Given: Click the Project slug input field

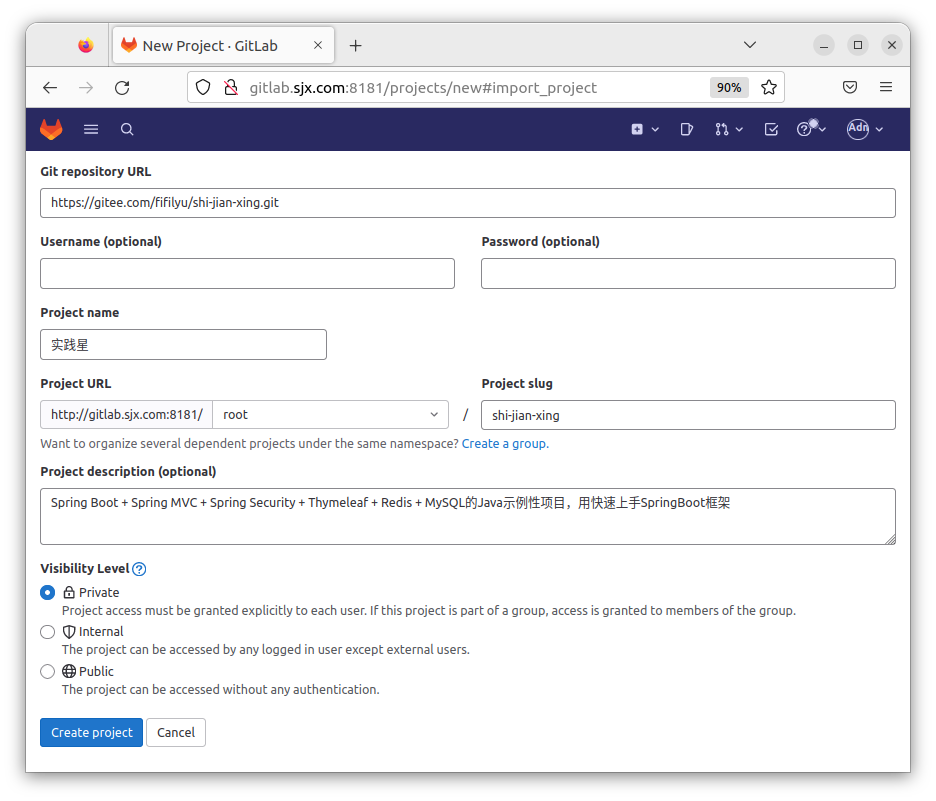Looking at the screenshot, I should click(x=688, y=415).
